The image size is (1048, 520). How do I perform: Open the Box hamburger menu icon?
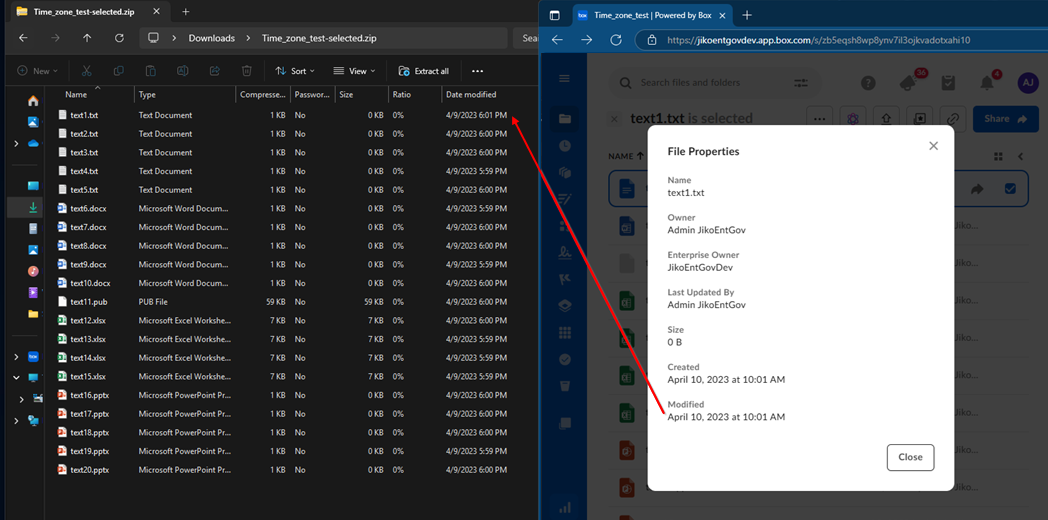(x=564, y=79)
